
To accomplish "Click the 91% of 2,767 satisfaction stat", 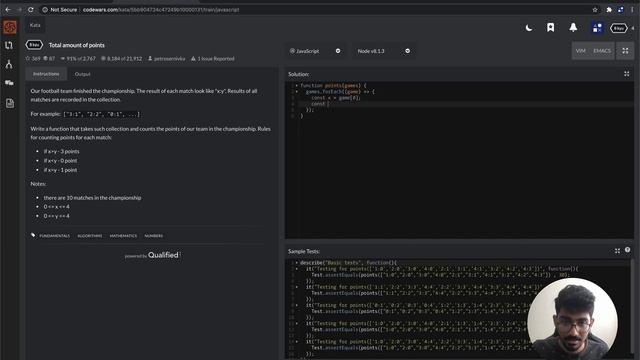I will point(78,59).
